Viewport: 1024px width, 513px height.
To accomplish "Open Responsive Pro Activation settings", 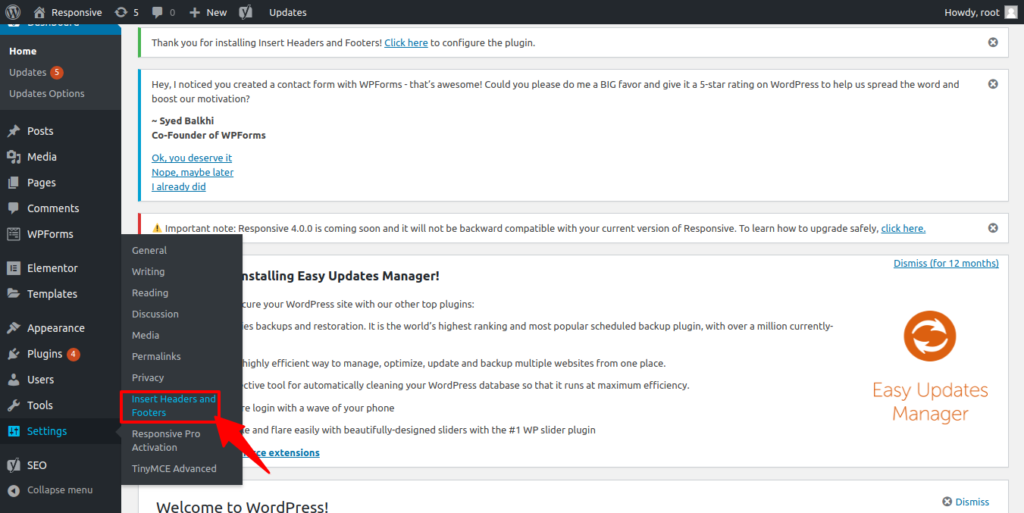I will [166, 441].
